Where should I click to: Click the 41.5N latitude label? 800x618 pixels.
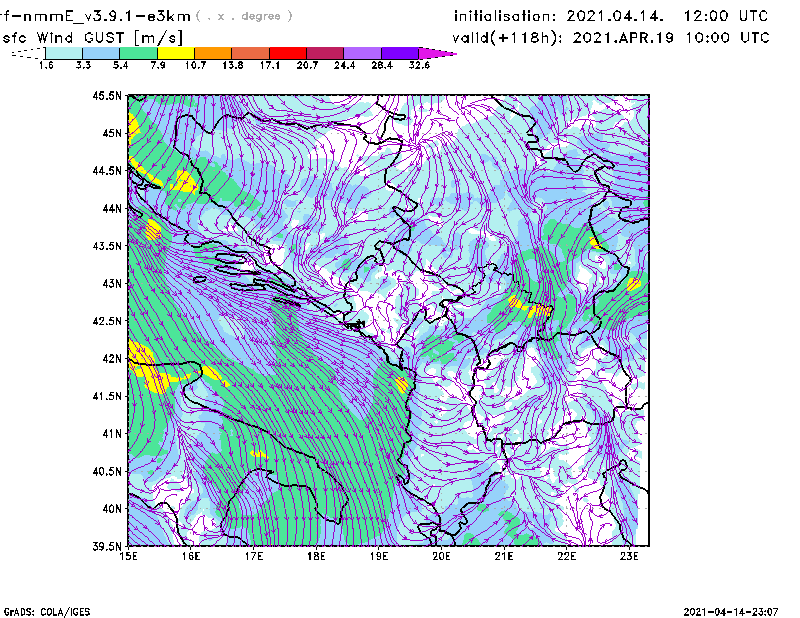click(x=107, y=396)
